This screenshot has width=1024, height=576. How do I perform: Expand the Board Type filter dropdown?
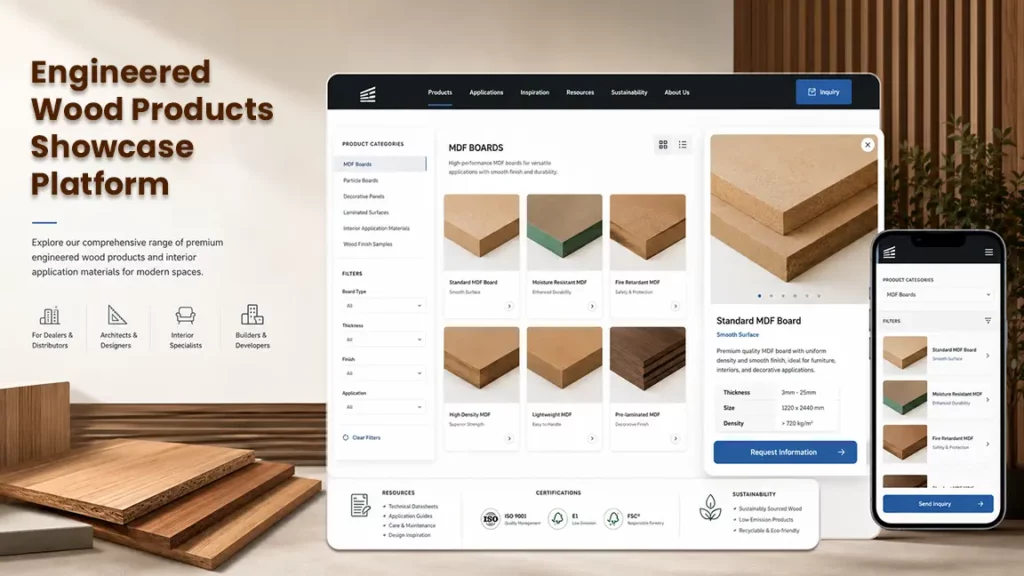383,306
